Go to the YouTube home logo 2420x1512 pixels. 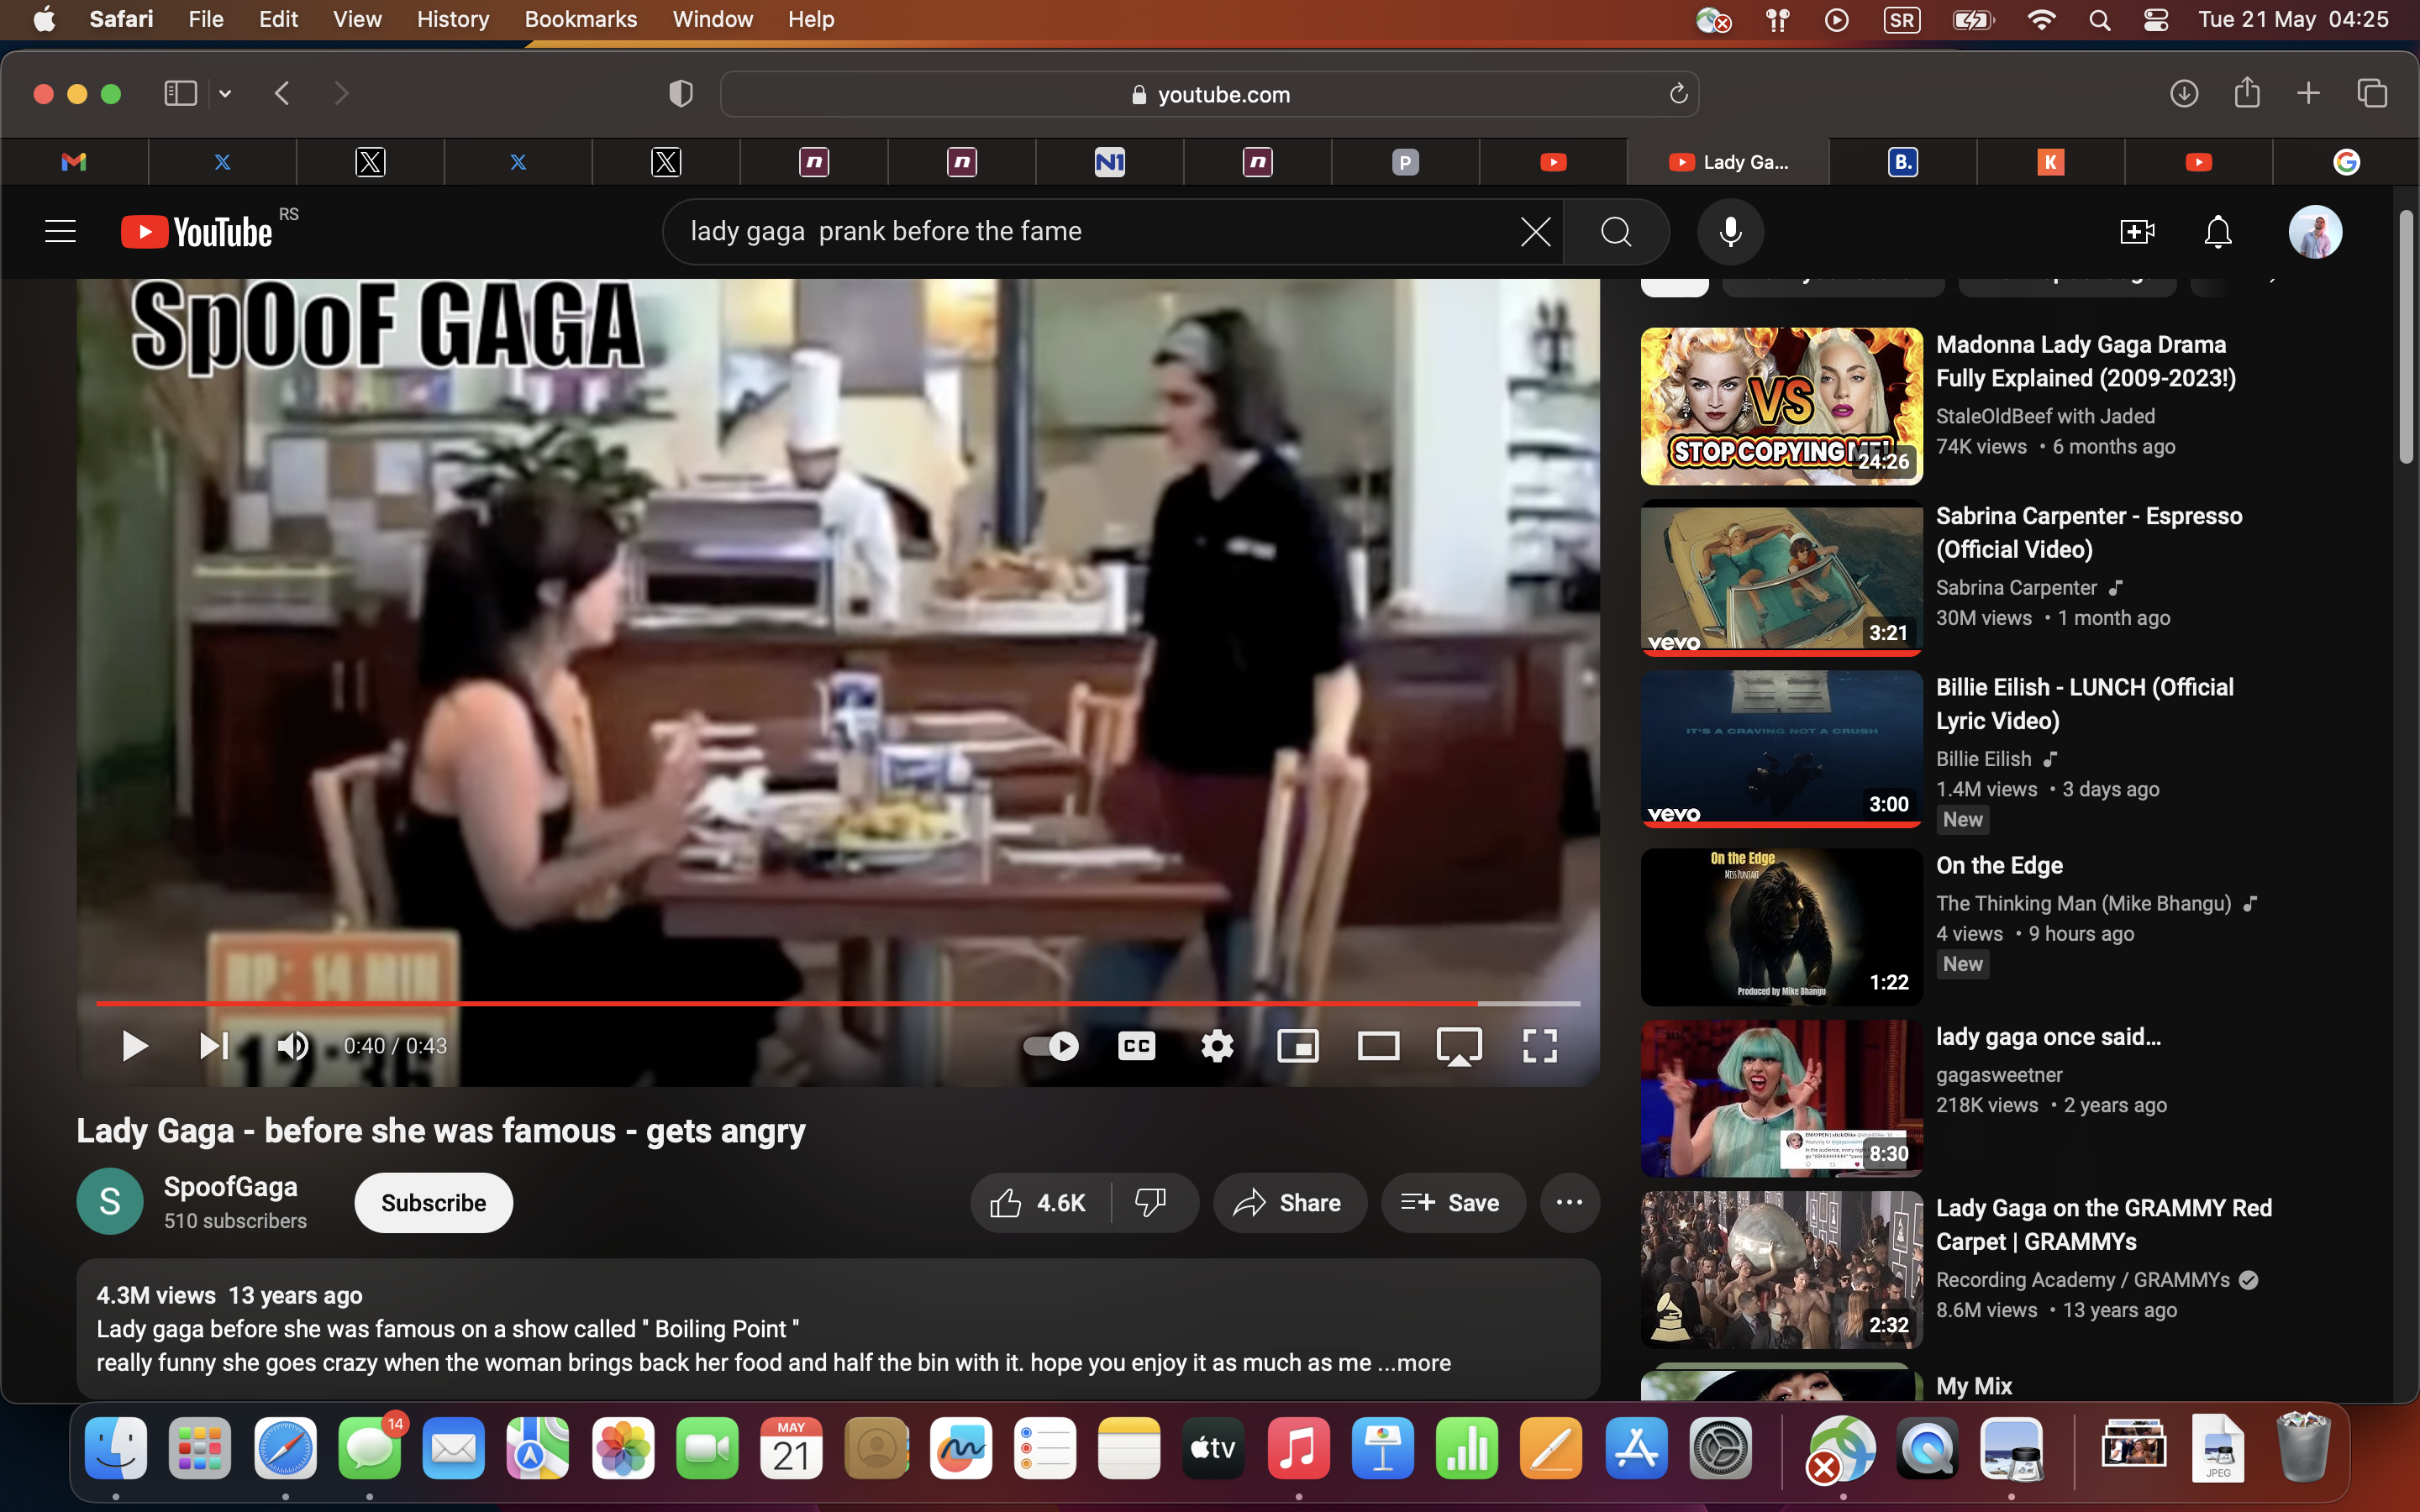[197, 232]
